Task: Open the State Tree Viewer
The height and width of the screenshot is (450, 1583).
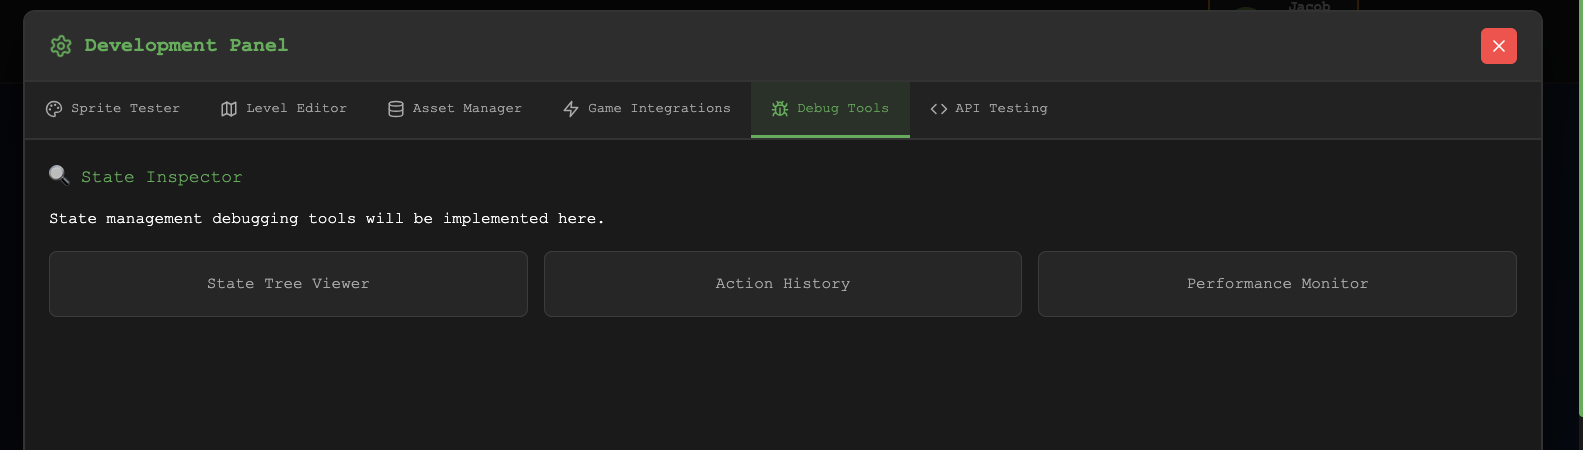Action: (288, 284)
